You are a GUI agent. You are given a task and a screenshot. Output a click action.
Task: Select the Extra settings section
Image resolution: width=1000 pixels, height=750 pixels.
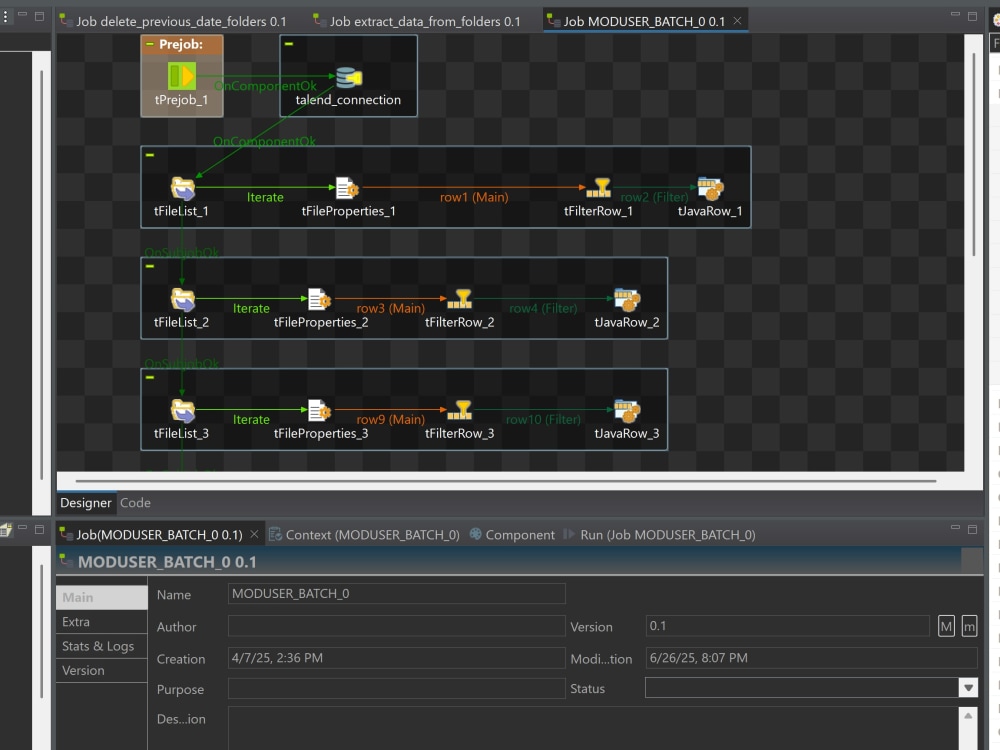pyautogui.click(x=101, y=622)
